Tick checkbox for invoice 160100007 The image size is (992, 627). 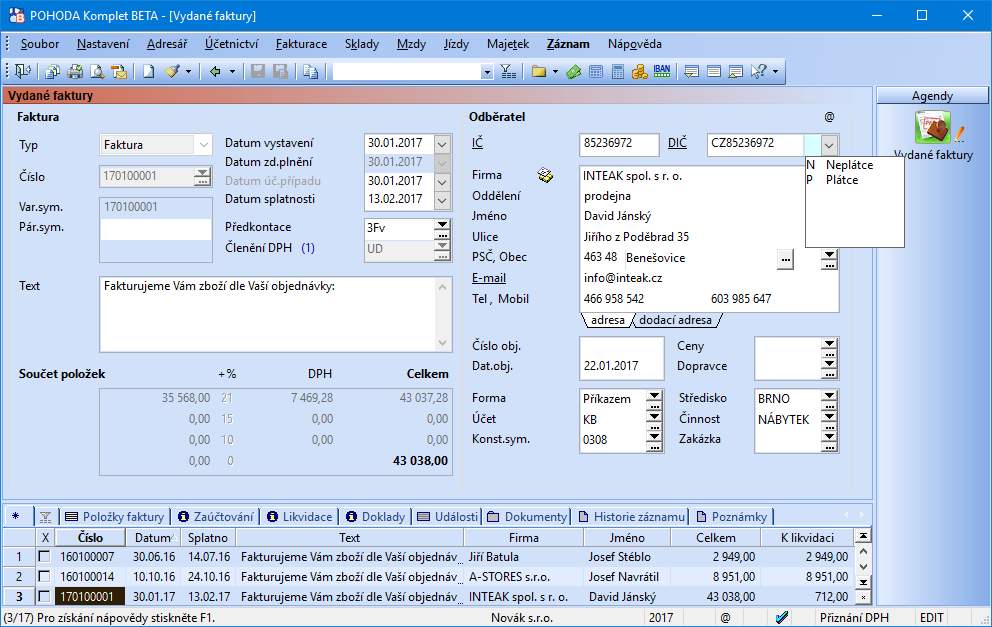click(x=44, y=557)
